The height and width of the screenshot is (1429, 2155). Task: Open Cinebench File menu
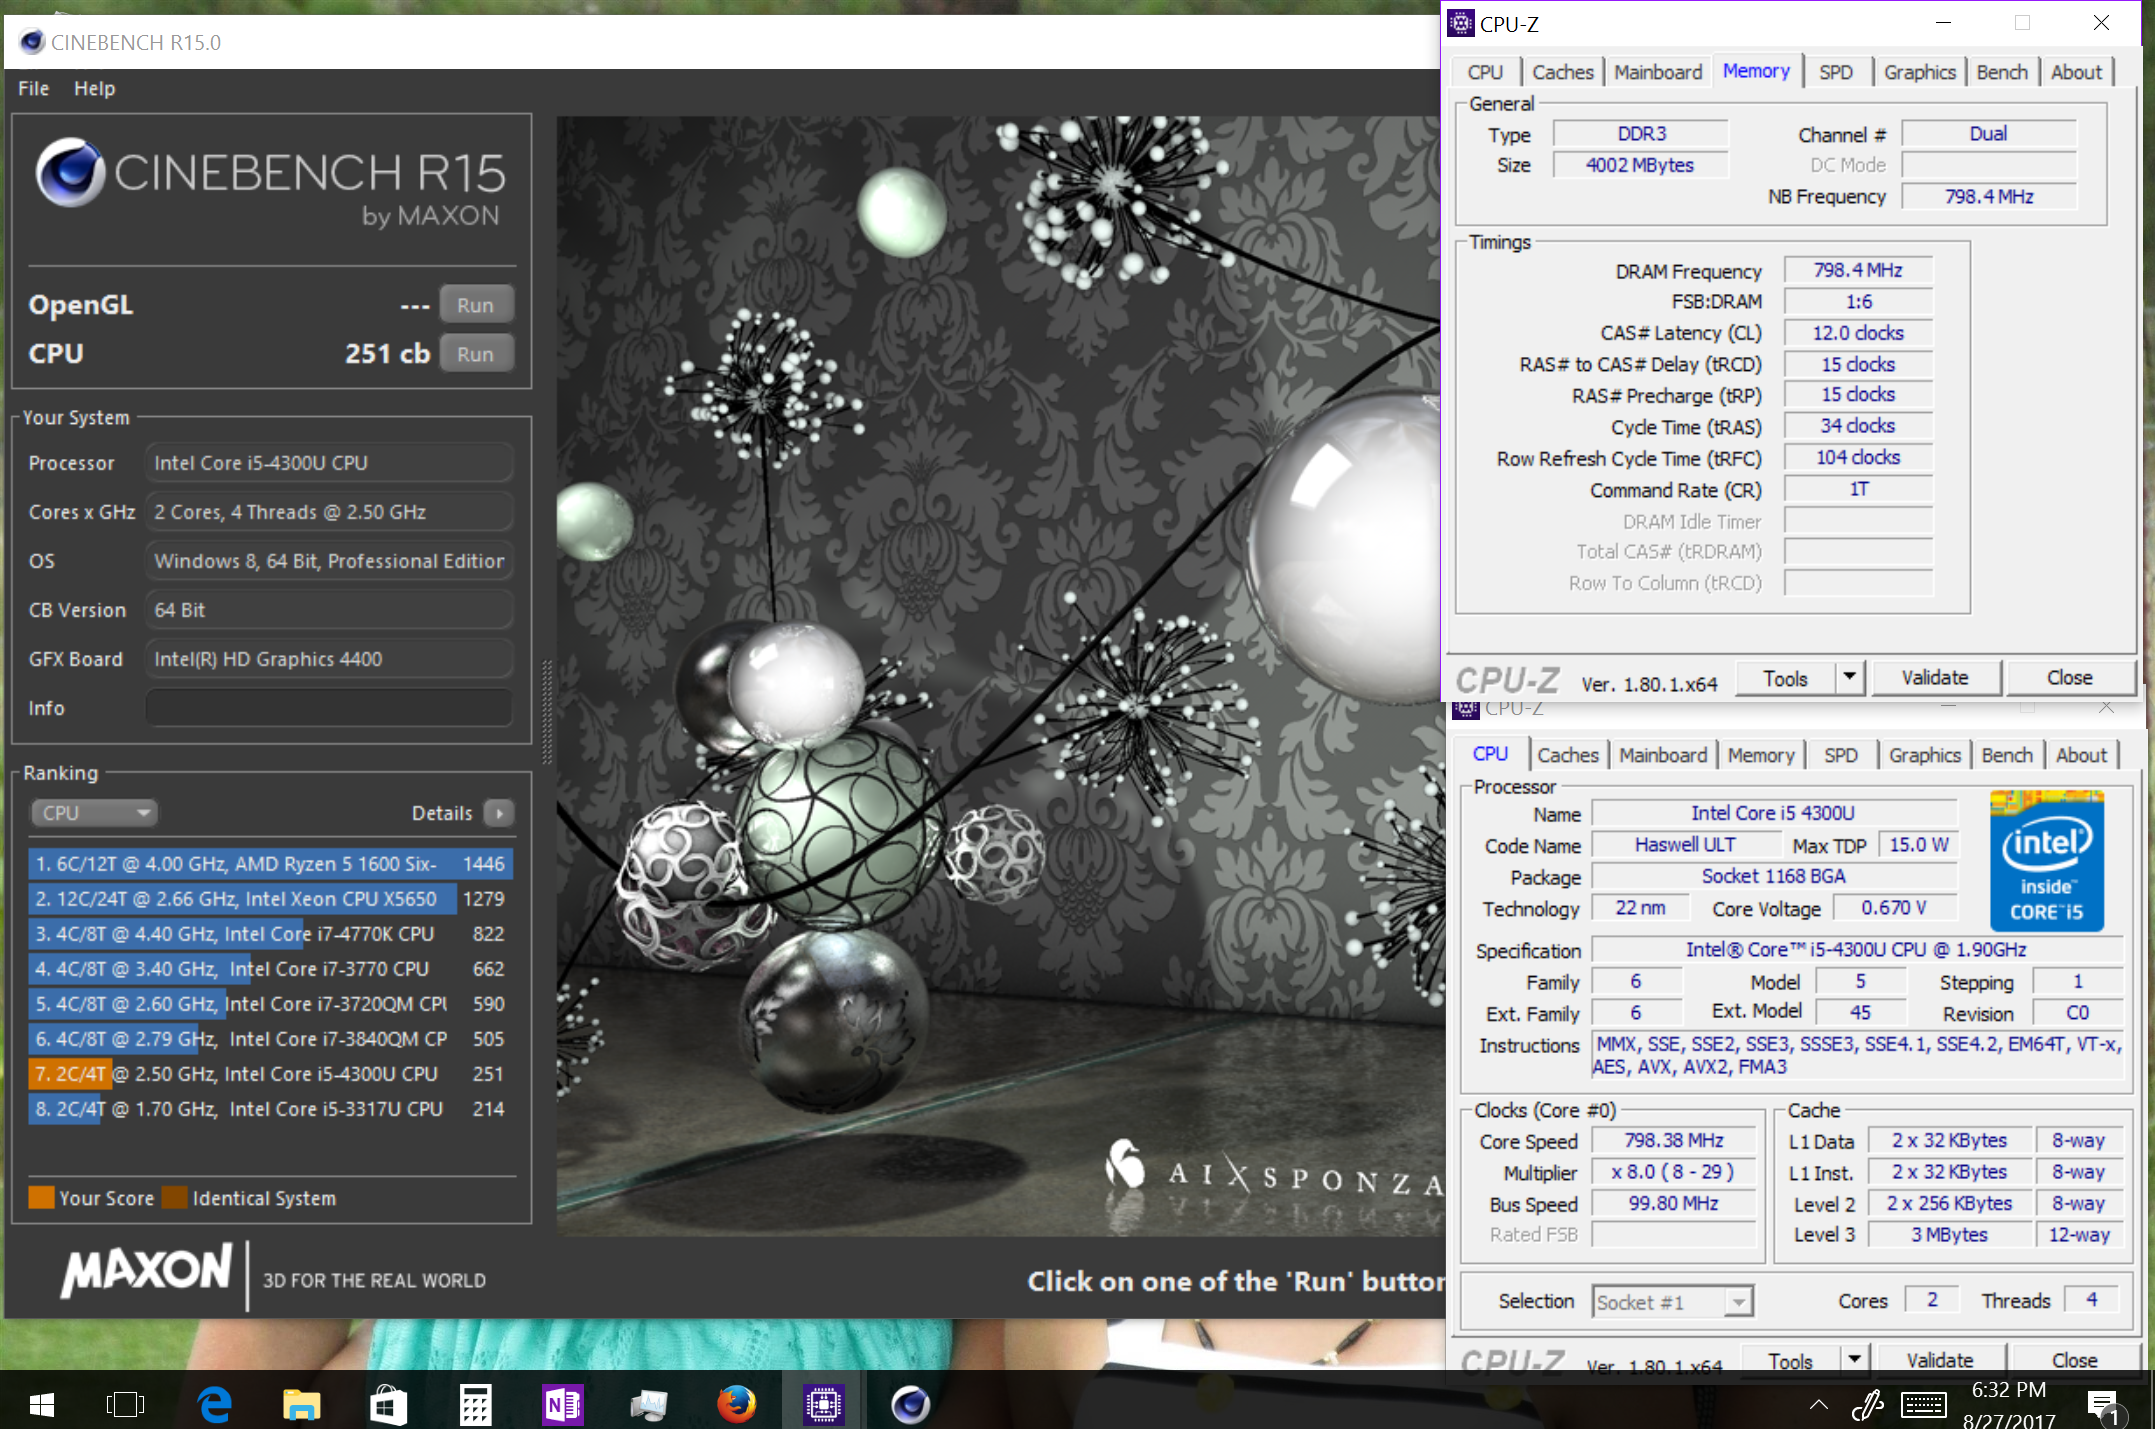[x=33, y=88]
